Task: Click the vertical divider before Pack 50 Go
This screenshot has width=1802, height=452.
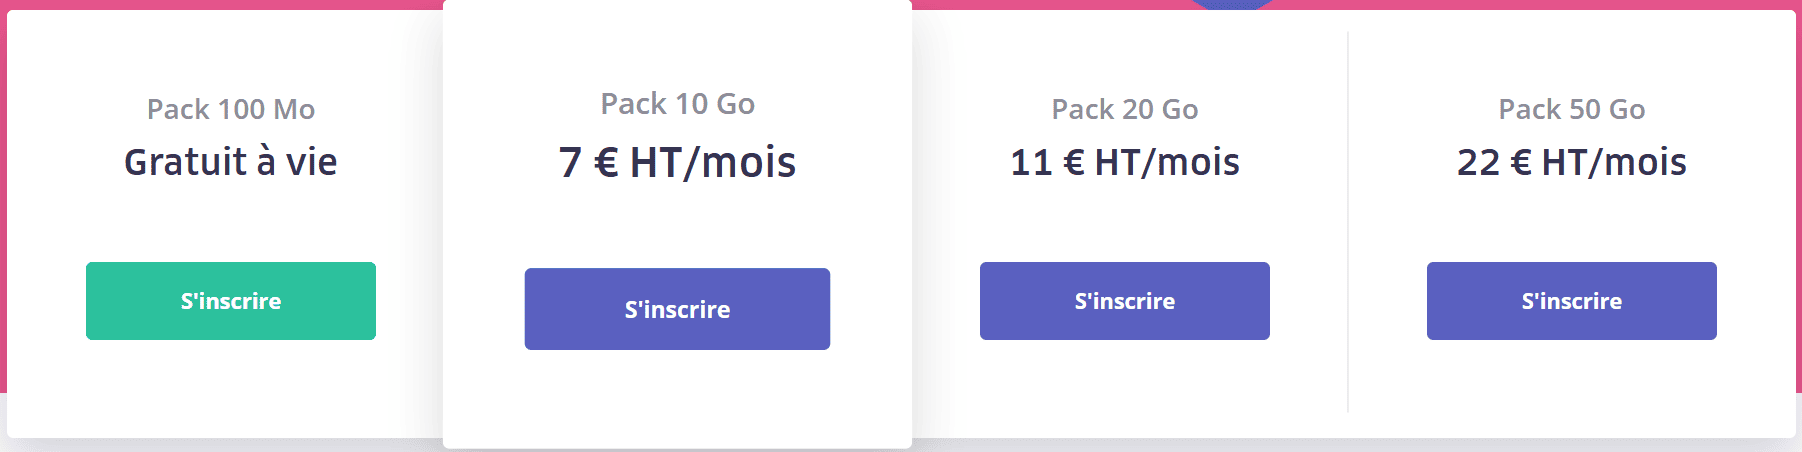Action: [x=1348, y=220]
